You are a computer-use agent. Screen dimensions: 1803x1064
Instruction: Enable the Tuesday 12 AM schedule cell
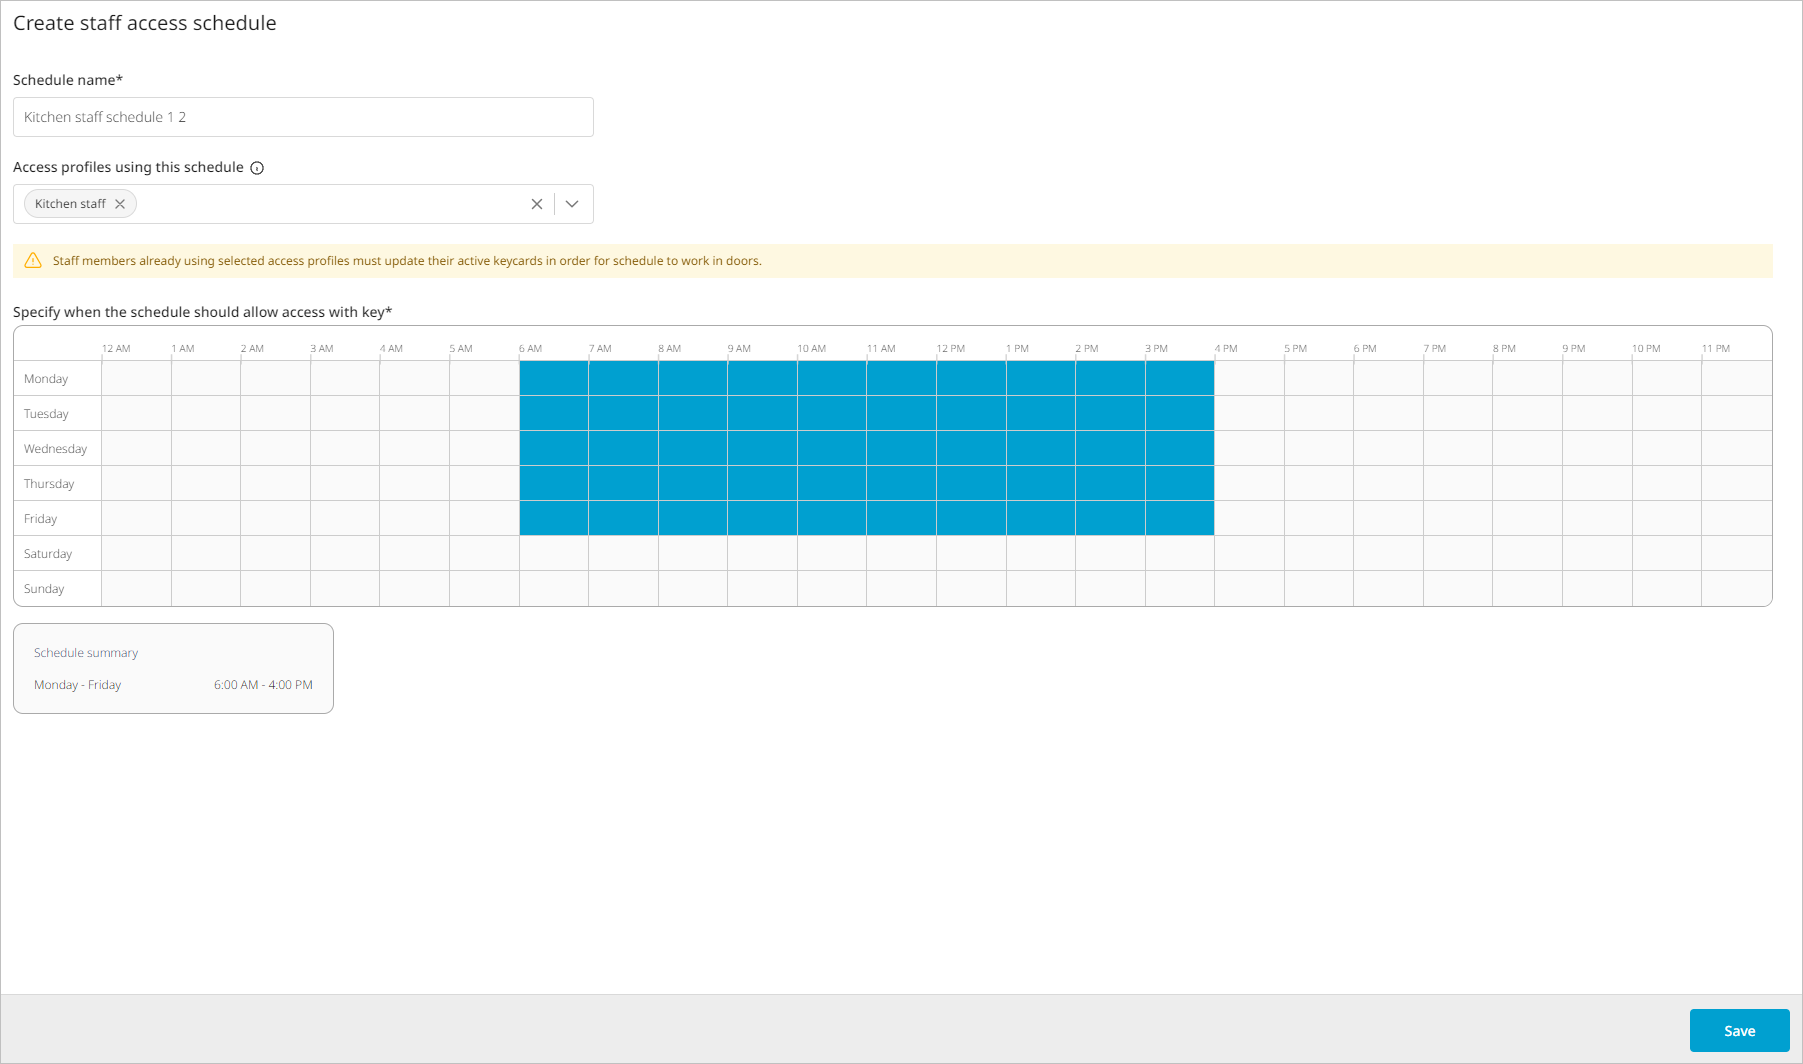(x=136, y=414)
